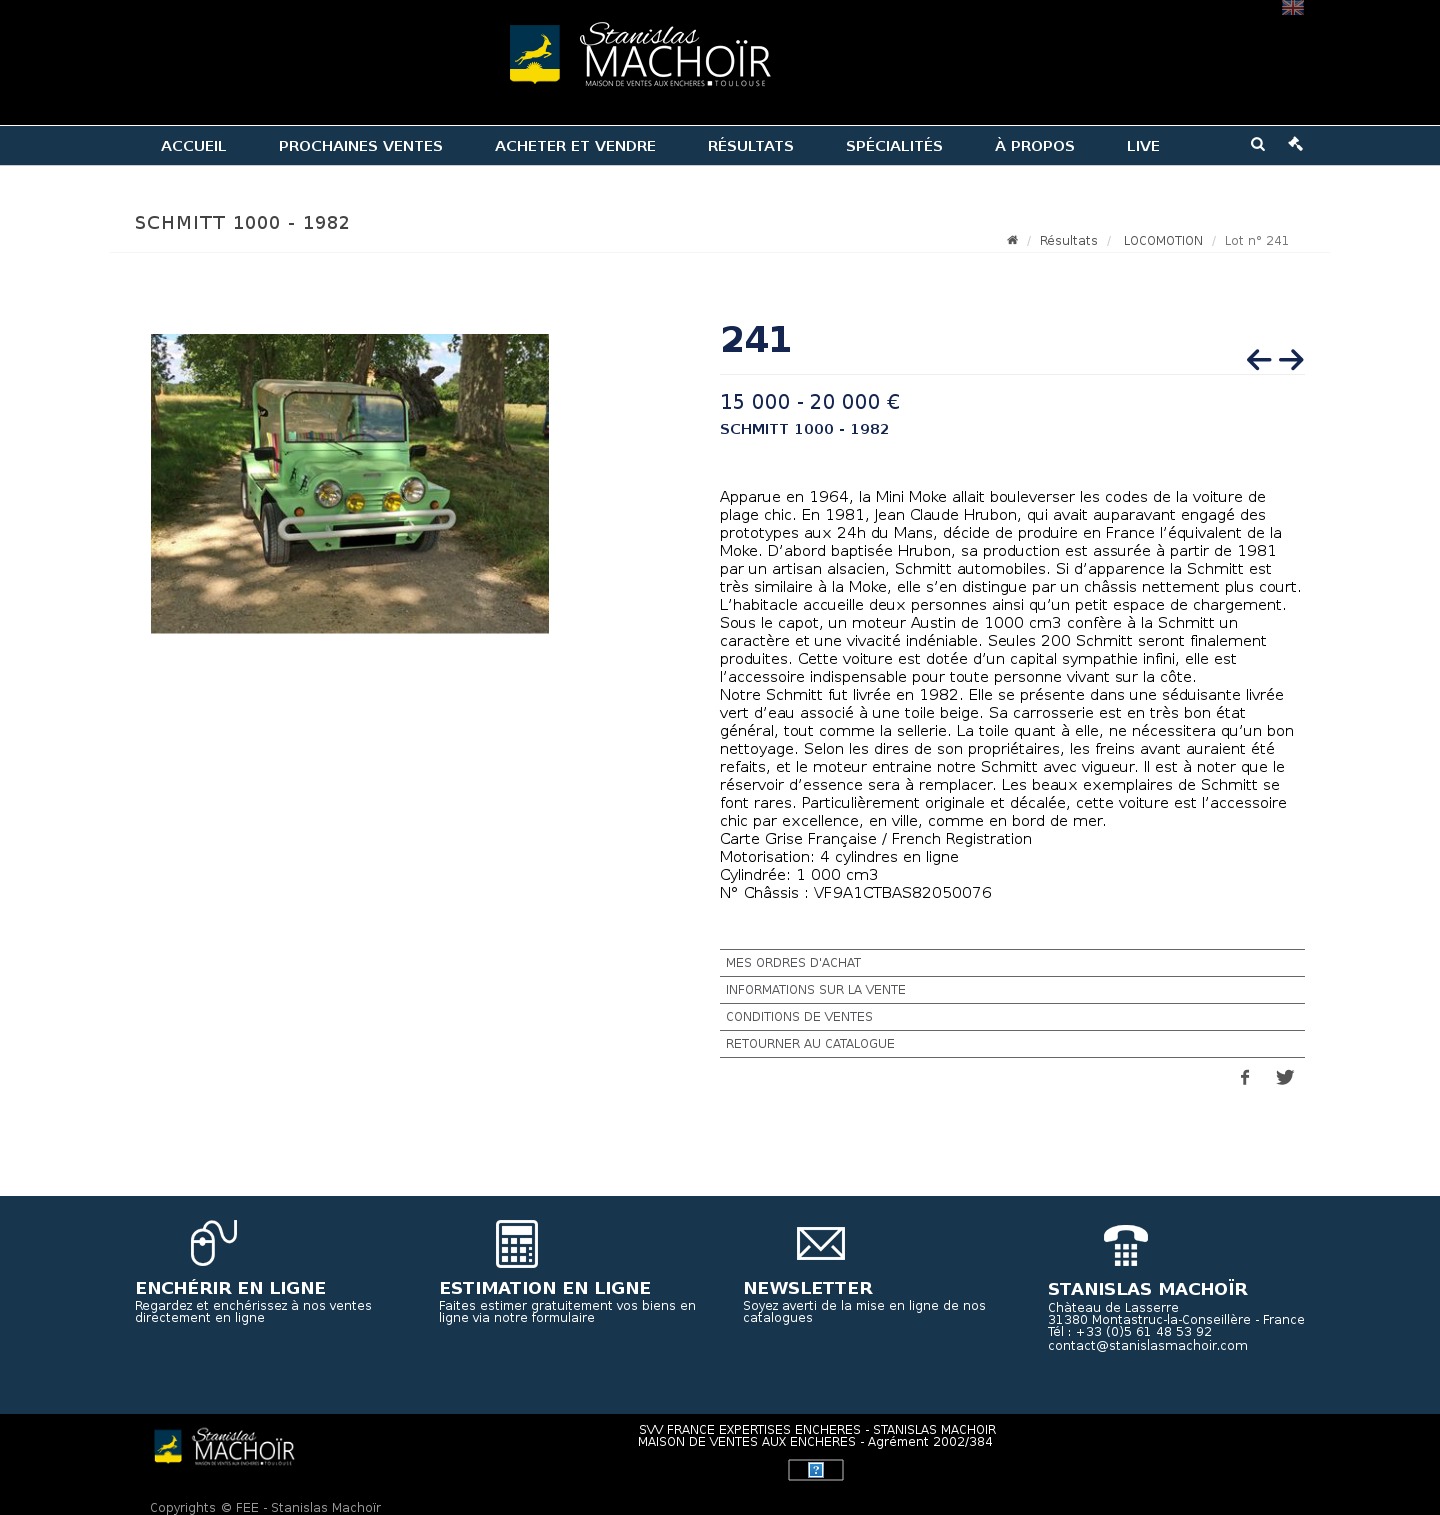
Task: Open the Prochaines Ventes menu
Action: 360,146
